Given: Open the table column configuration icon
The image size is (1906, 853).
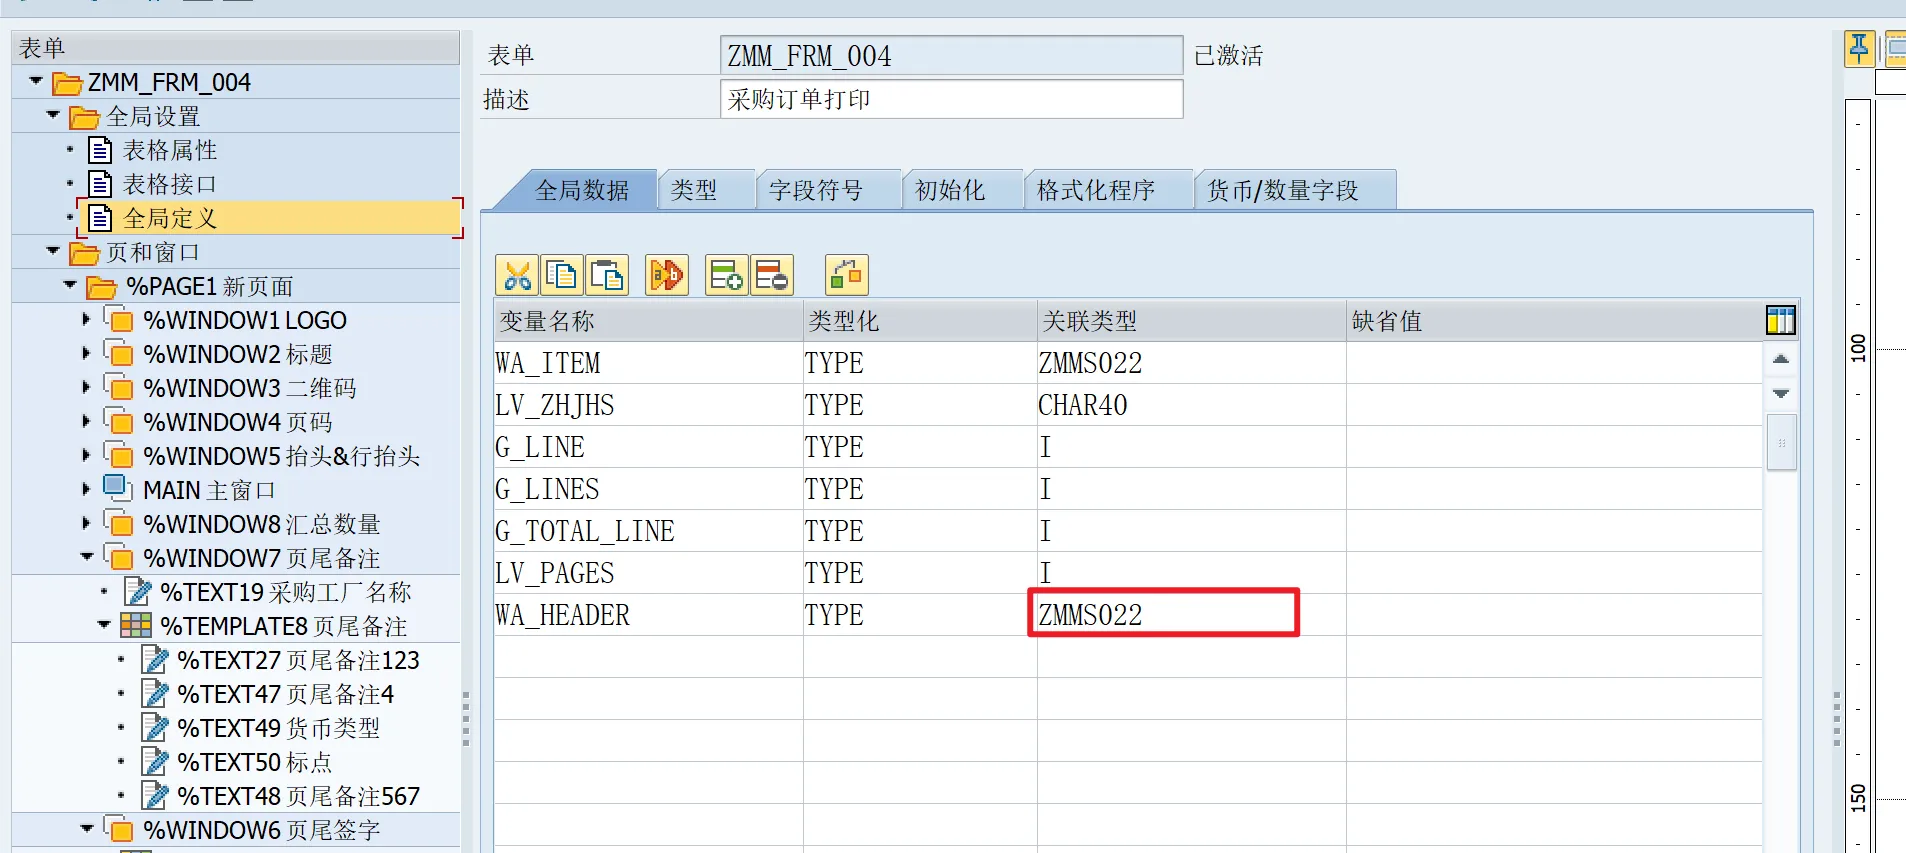Looking at the screenshot, I should (1780, 321).
